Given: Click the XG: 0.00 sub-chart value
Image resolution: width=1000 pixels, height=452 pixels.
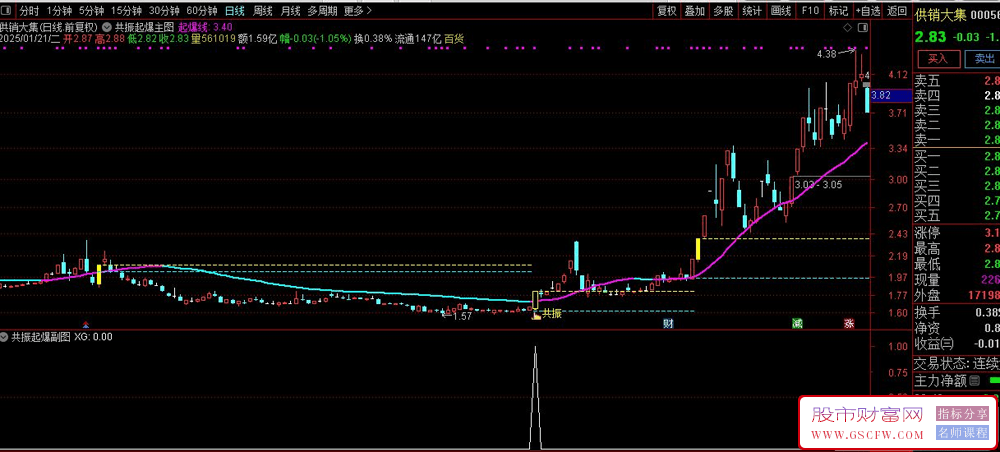Looking at the screenshot, I should coord(93,337).
